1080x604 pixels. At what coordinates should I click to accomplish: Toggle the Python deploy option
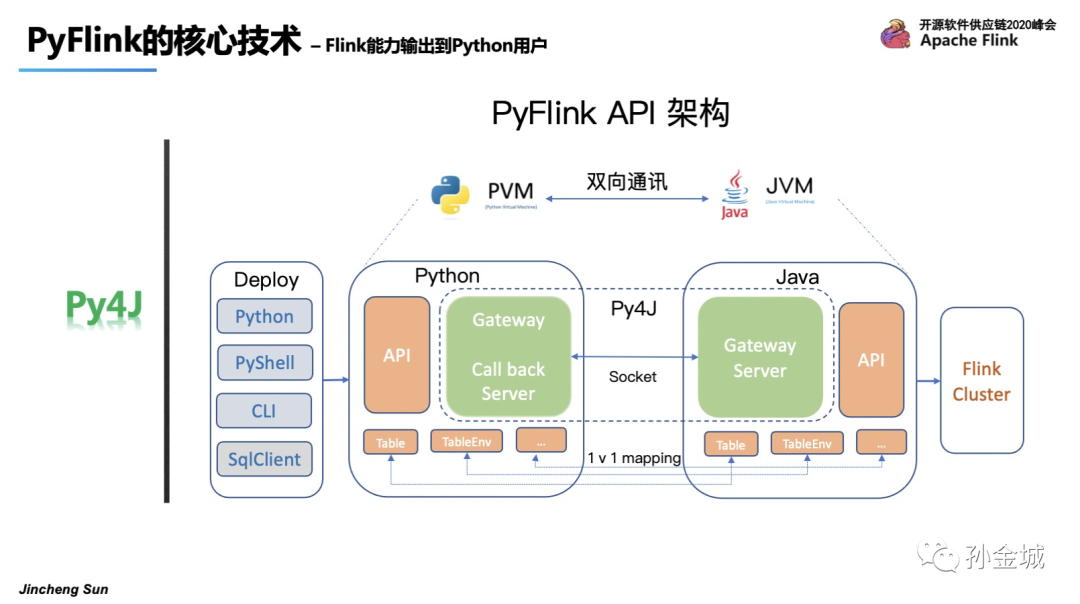264,316
